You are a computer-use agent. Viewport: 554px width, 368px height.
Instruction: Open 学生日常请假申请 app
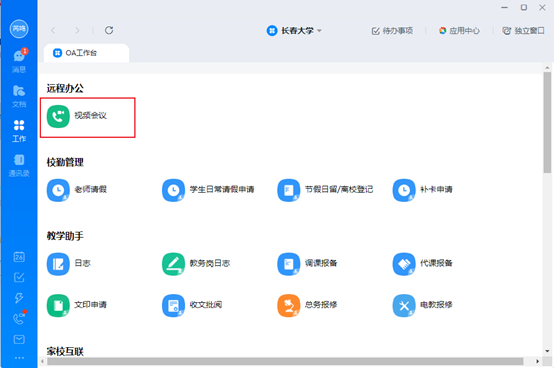tap(208, 190)
